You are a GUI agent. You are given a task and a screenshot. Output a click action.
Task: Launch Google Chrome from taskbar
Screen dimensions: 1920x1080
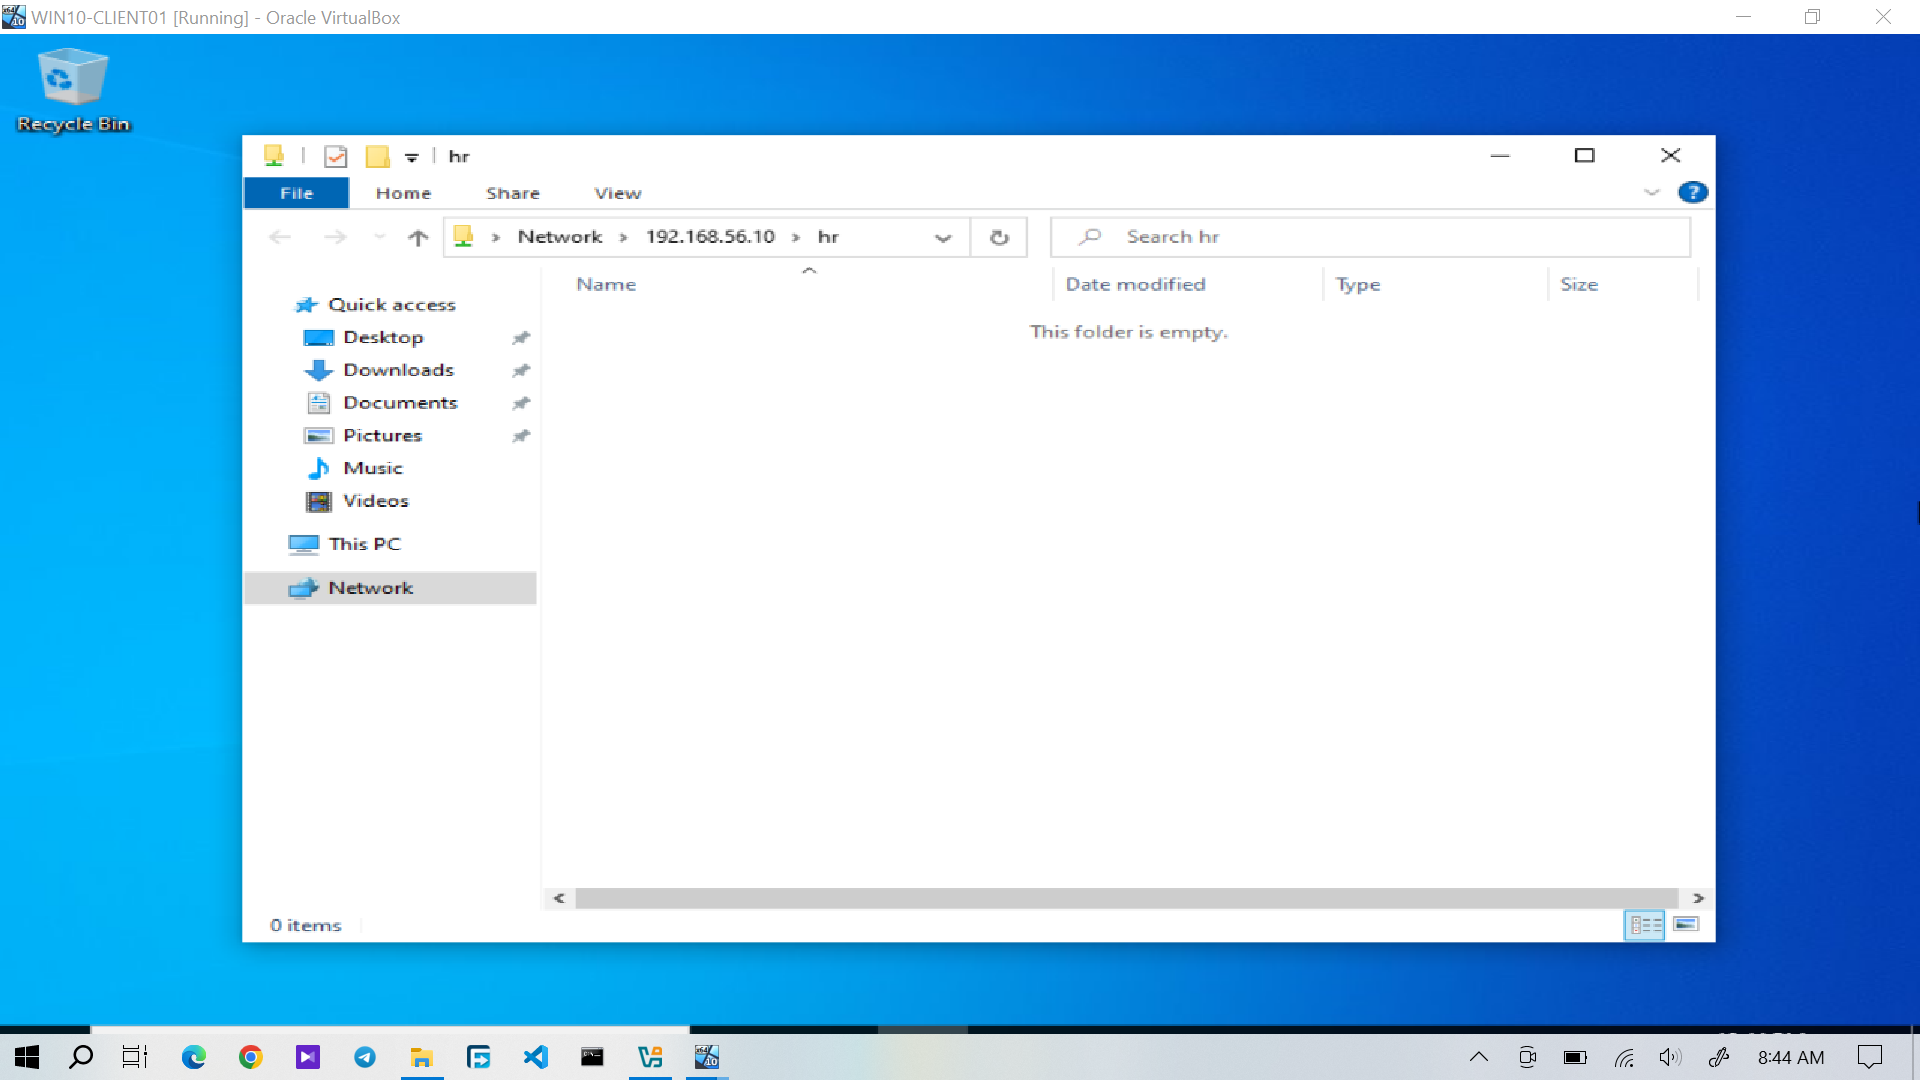[250, 1057]
